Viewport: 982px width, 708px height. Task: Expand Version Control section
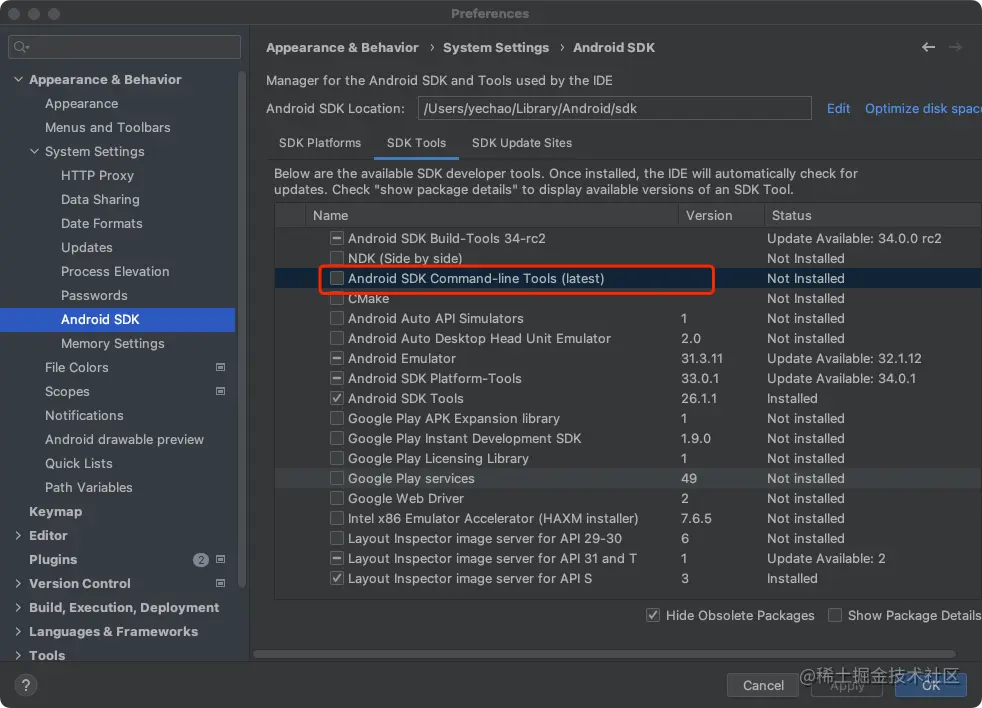(x=18, y=583)
